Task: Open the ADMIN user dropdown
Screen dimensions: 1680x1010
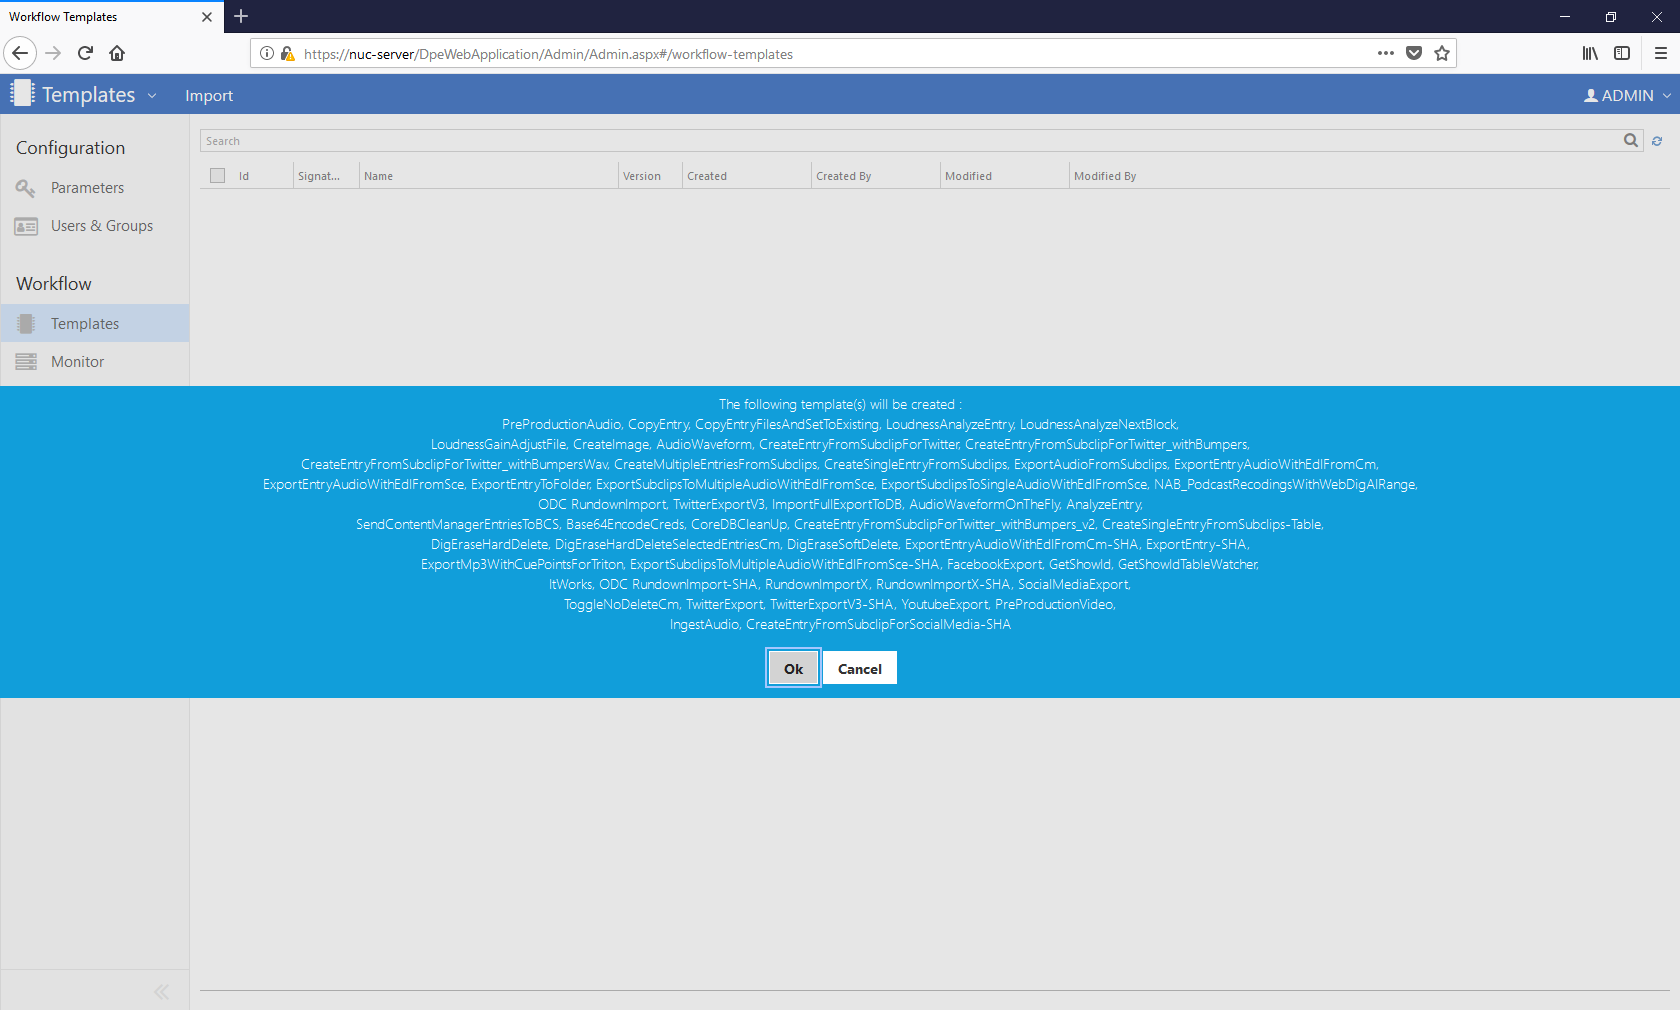Action: click(1627, 95)
